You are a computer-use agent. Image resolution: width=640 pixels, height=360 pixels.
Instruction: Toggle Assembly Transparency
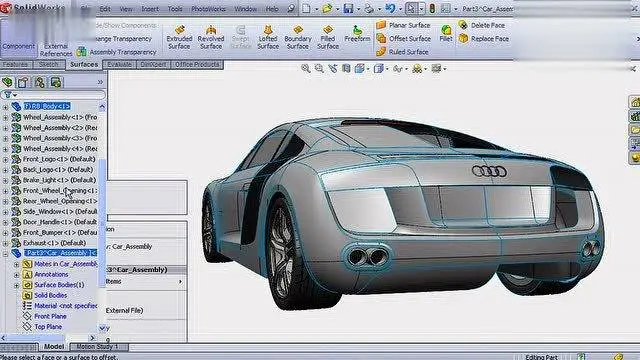116,52
